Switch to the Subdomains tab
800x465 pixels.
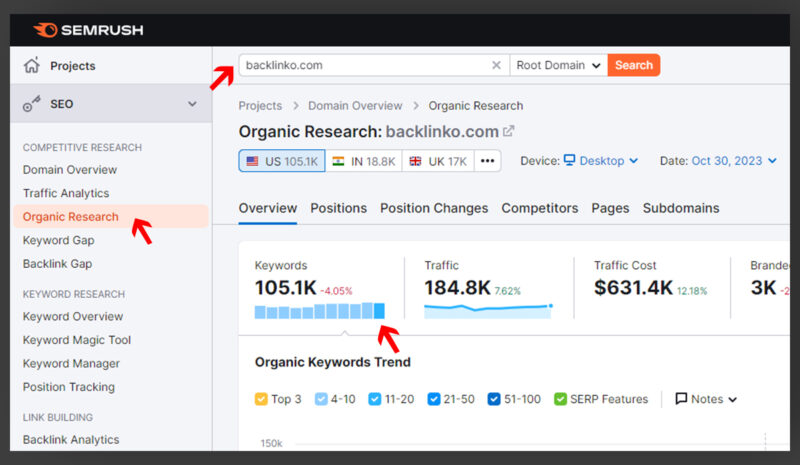681,208
